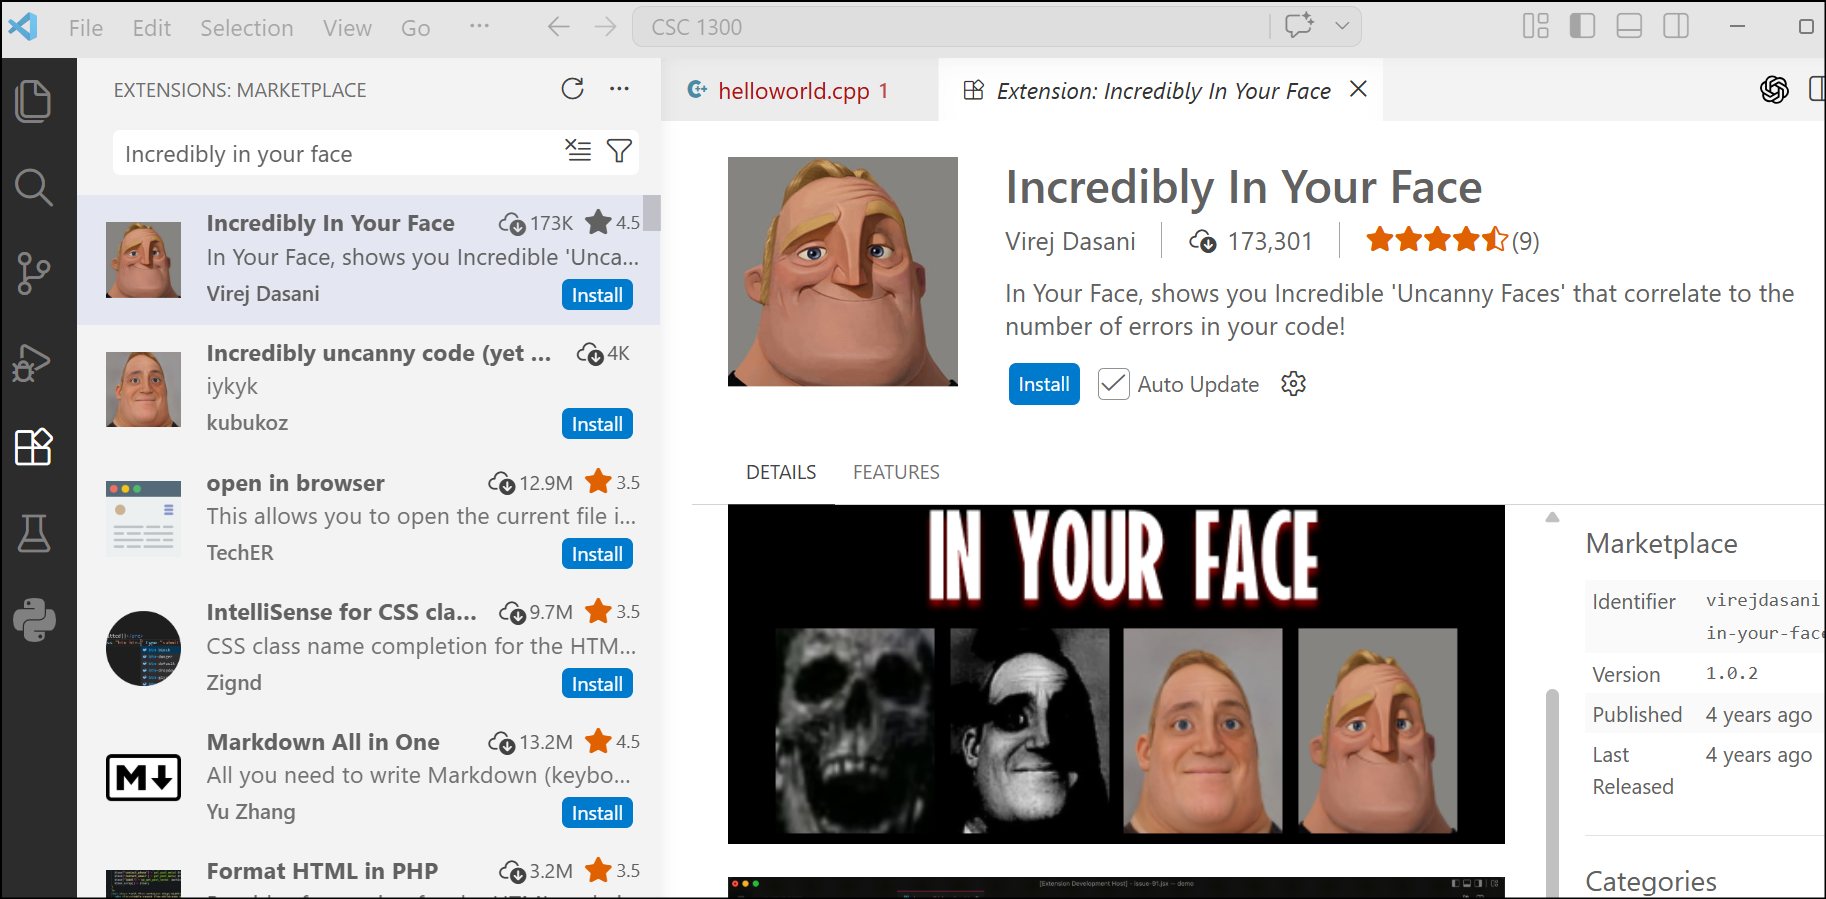Open the View menu
Screen dimensions: 1826x899
[x=347, y=28]
